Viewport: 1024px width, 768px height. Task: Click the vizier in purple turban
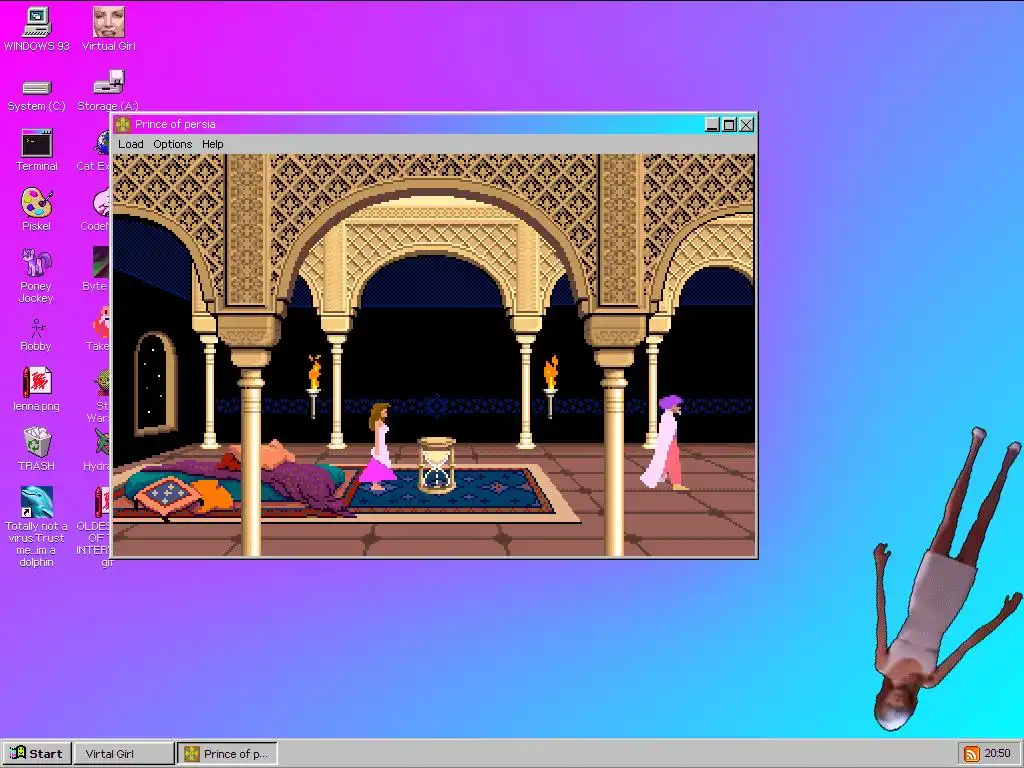(x=664, y=442)
